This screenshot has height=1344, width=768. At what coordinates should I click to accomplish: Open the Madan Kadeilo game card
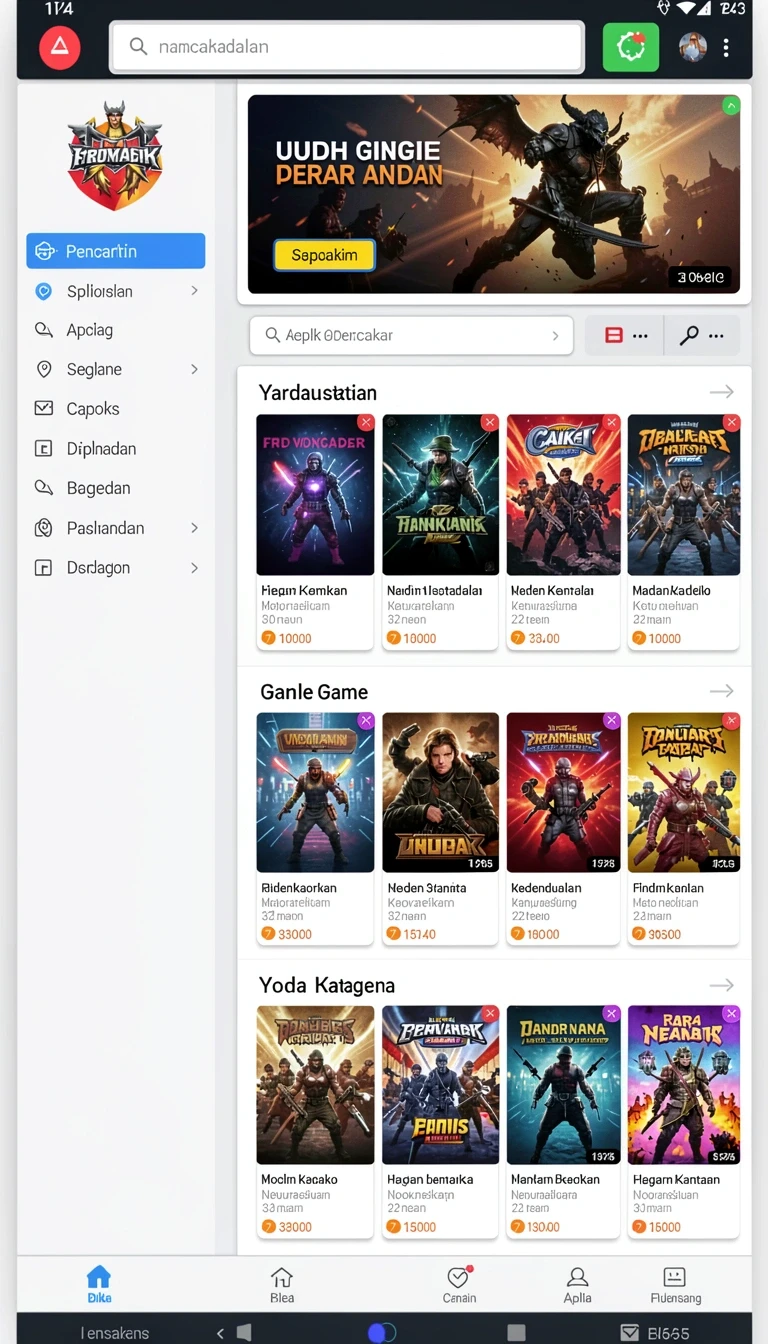point(684,532)
